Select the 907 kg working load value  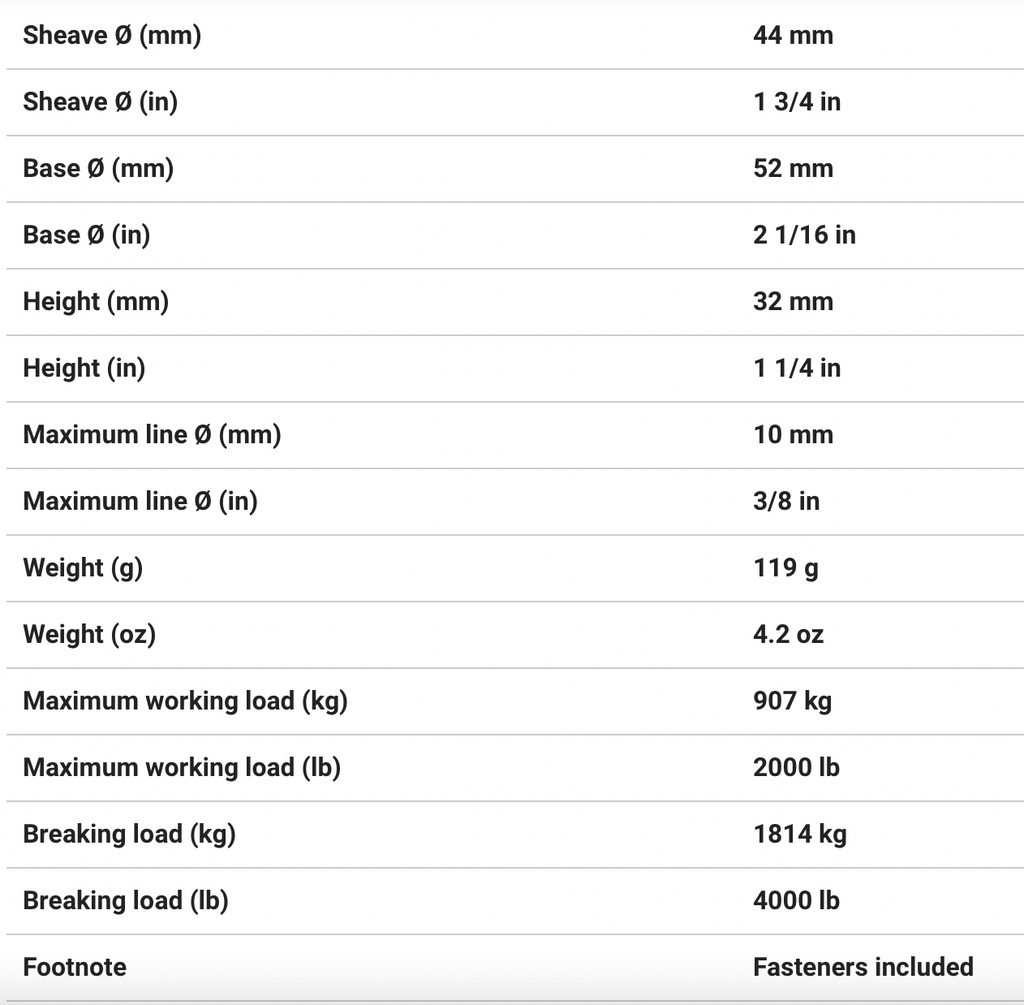coord(792,701)
